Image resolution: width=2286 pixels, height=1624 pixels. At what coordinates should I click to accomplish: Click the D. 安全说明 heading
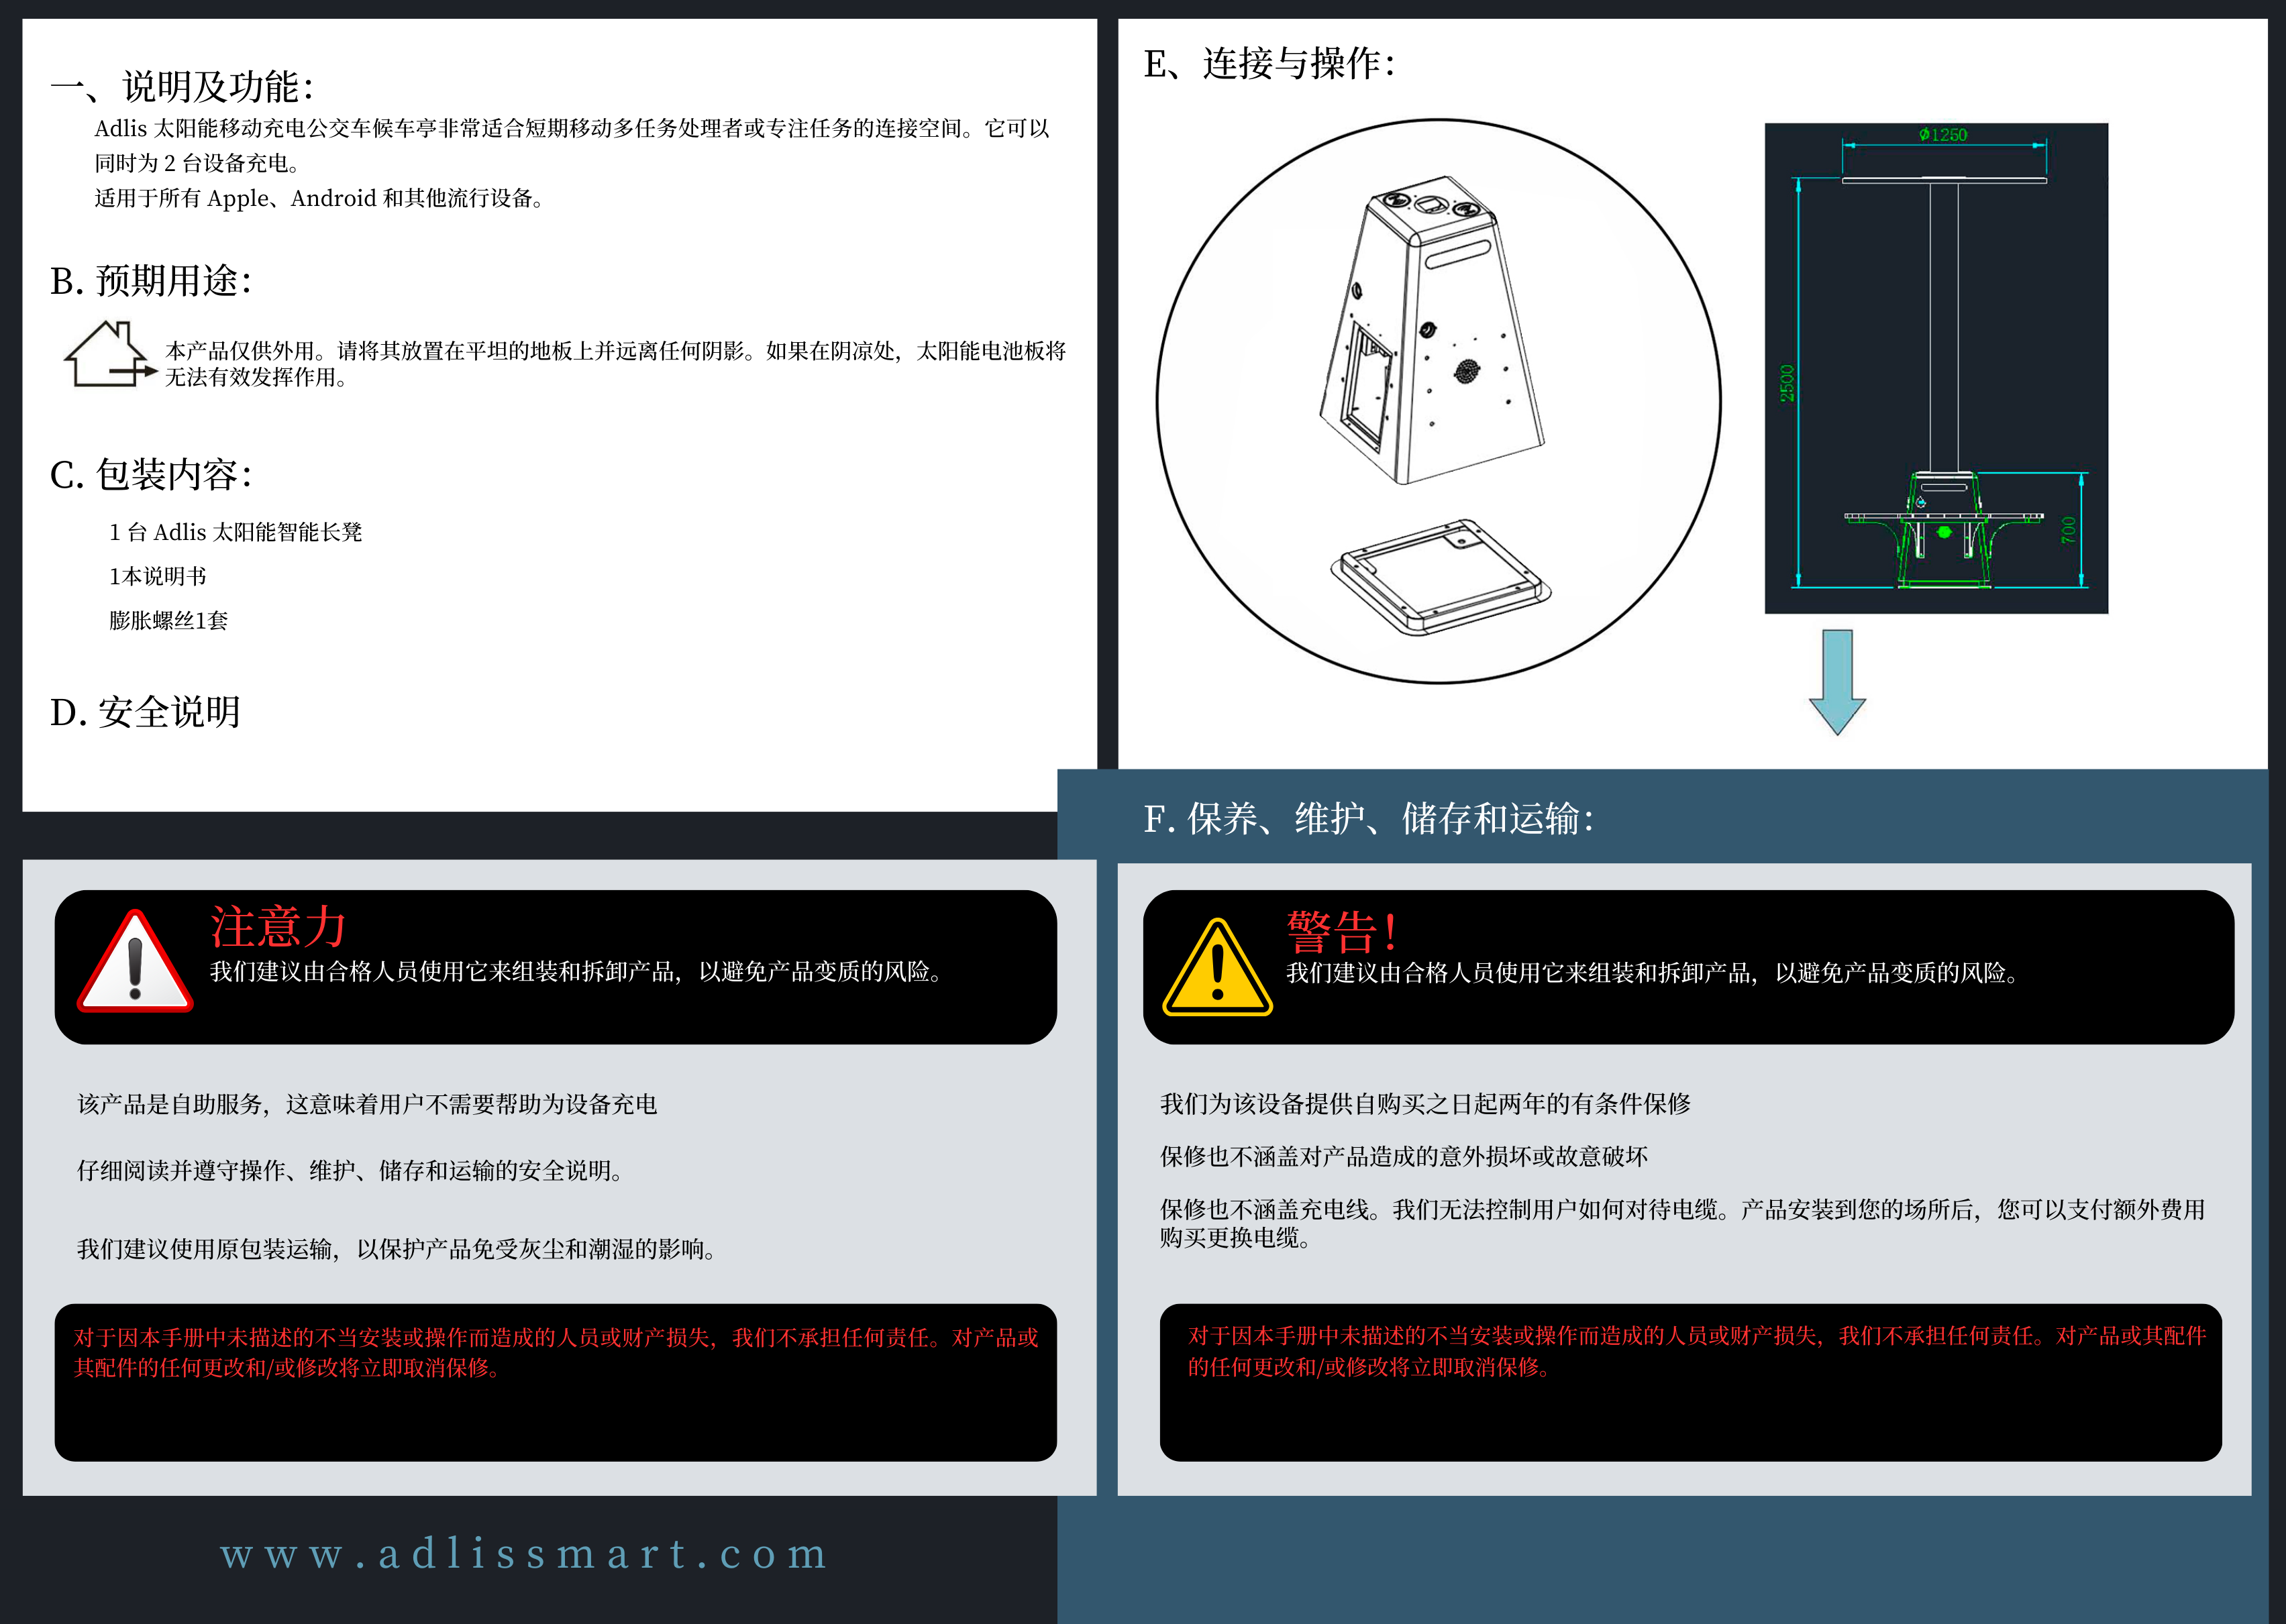pyautogui.click(x=145, y=712)
